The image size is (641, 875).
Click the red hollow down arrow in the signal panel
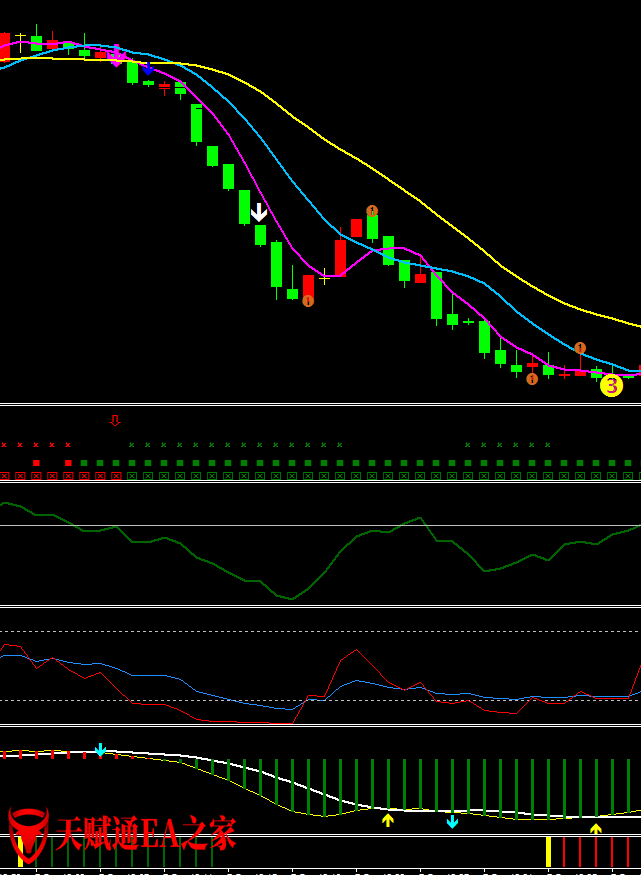pyautogui.click(x=115, y=420)
